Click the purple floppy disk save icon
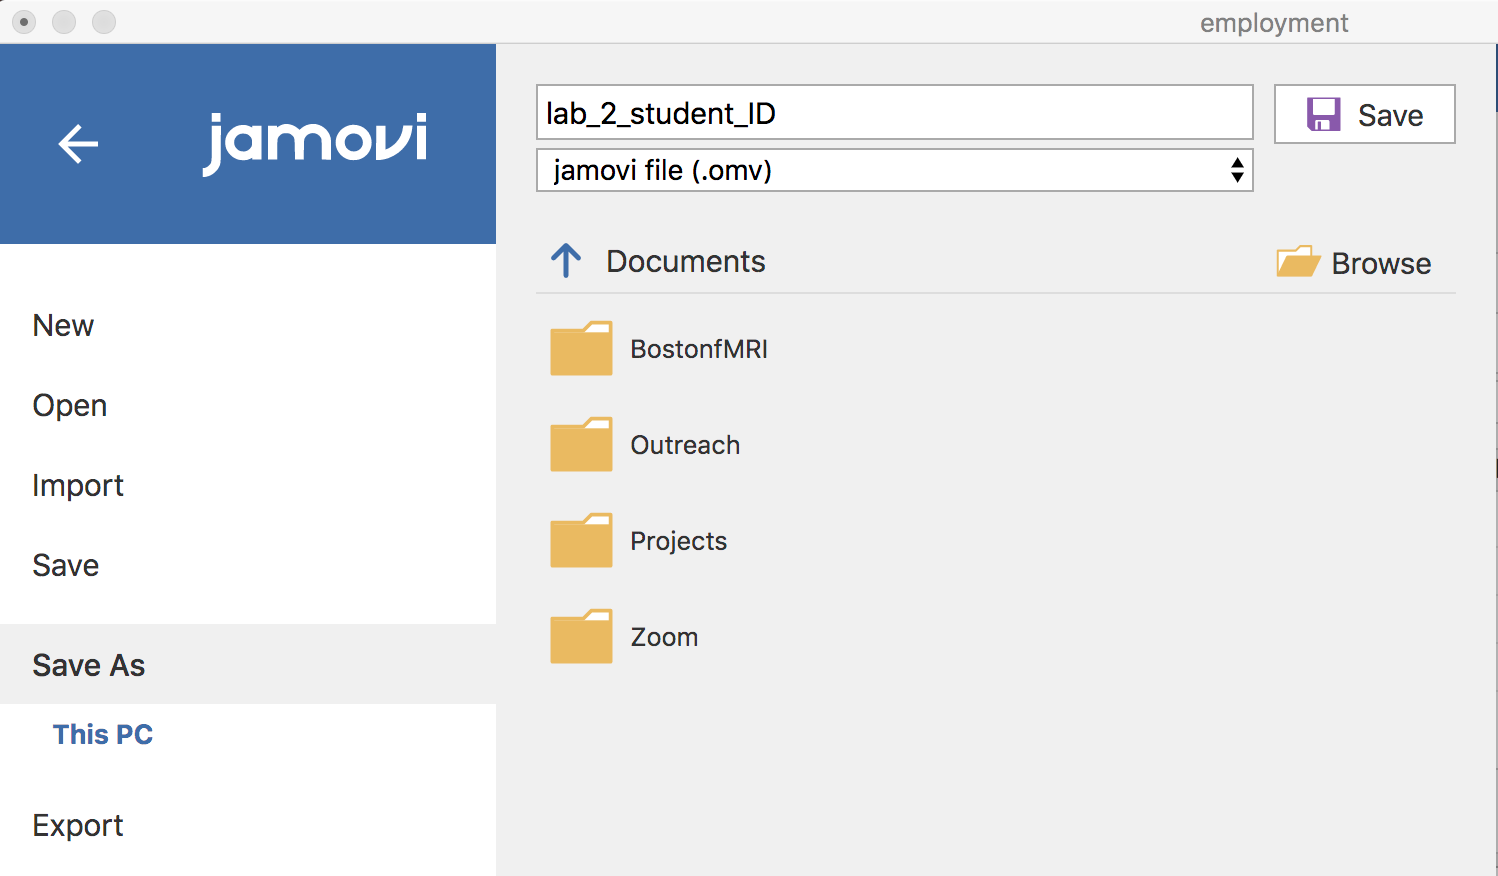The image size is (1498, 876). (x=1323, y=115)
